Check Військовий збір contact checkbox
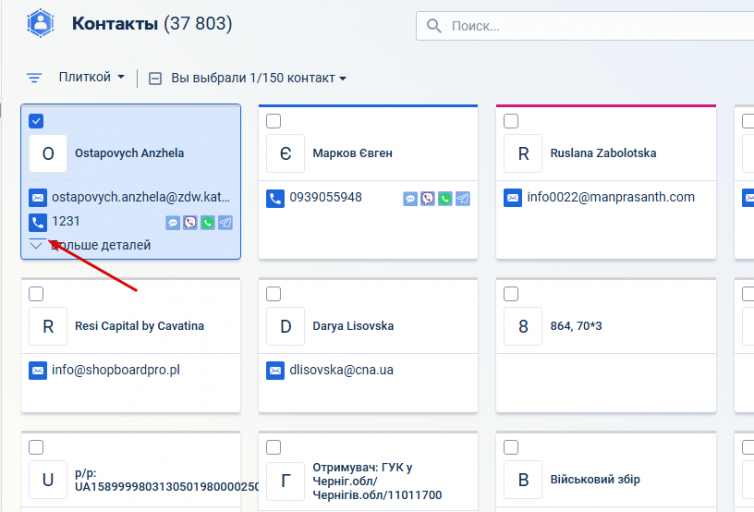Screen dimensions: 754x512 coord(511,448)
